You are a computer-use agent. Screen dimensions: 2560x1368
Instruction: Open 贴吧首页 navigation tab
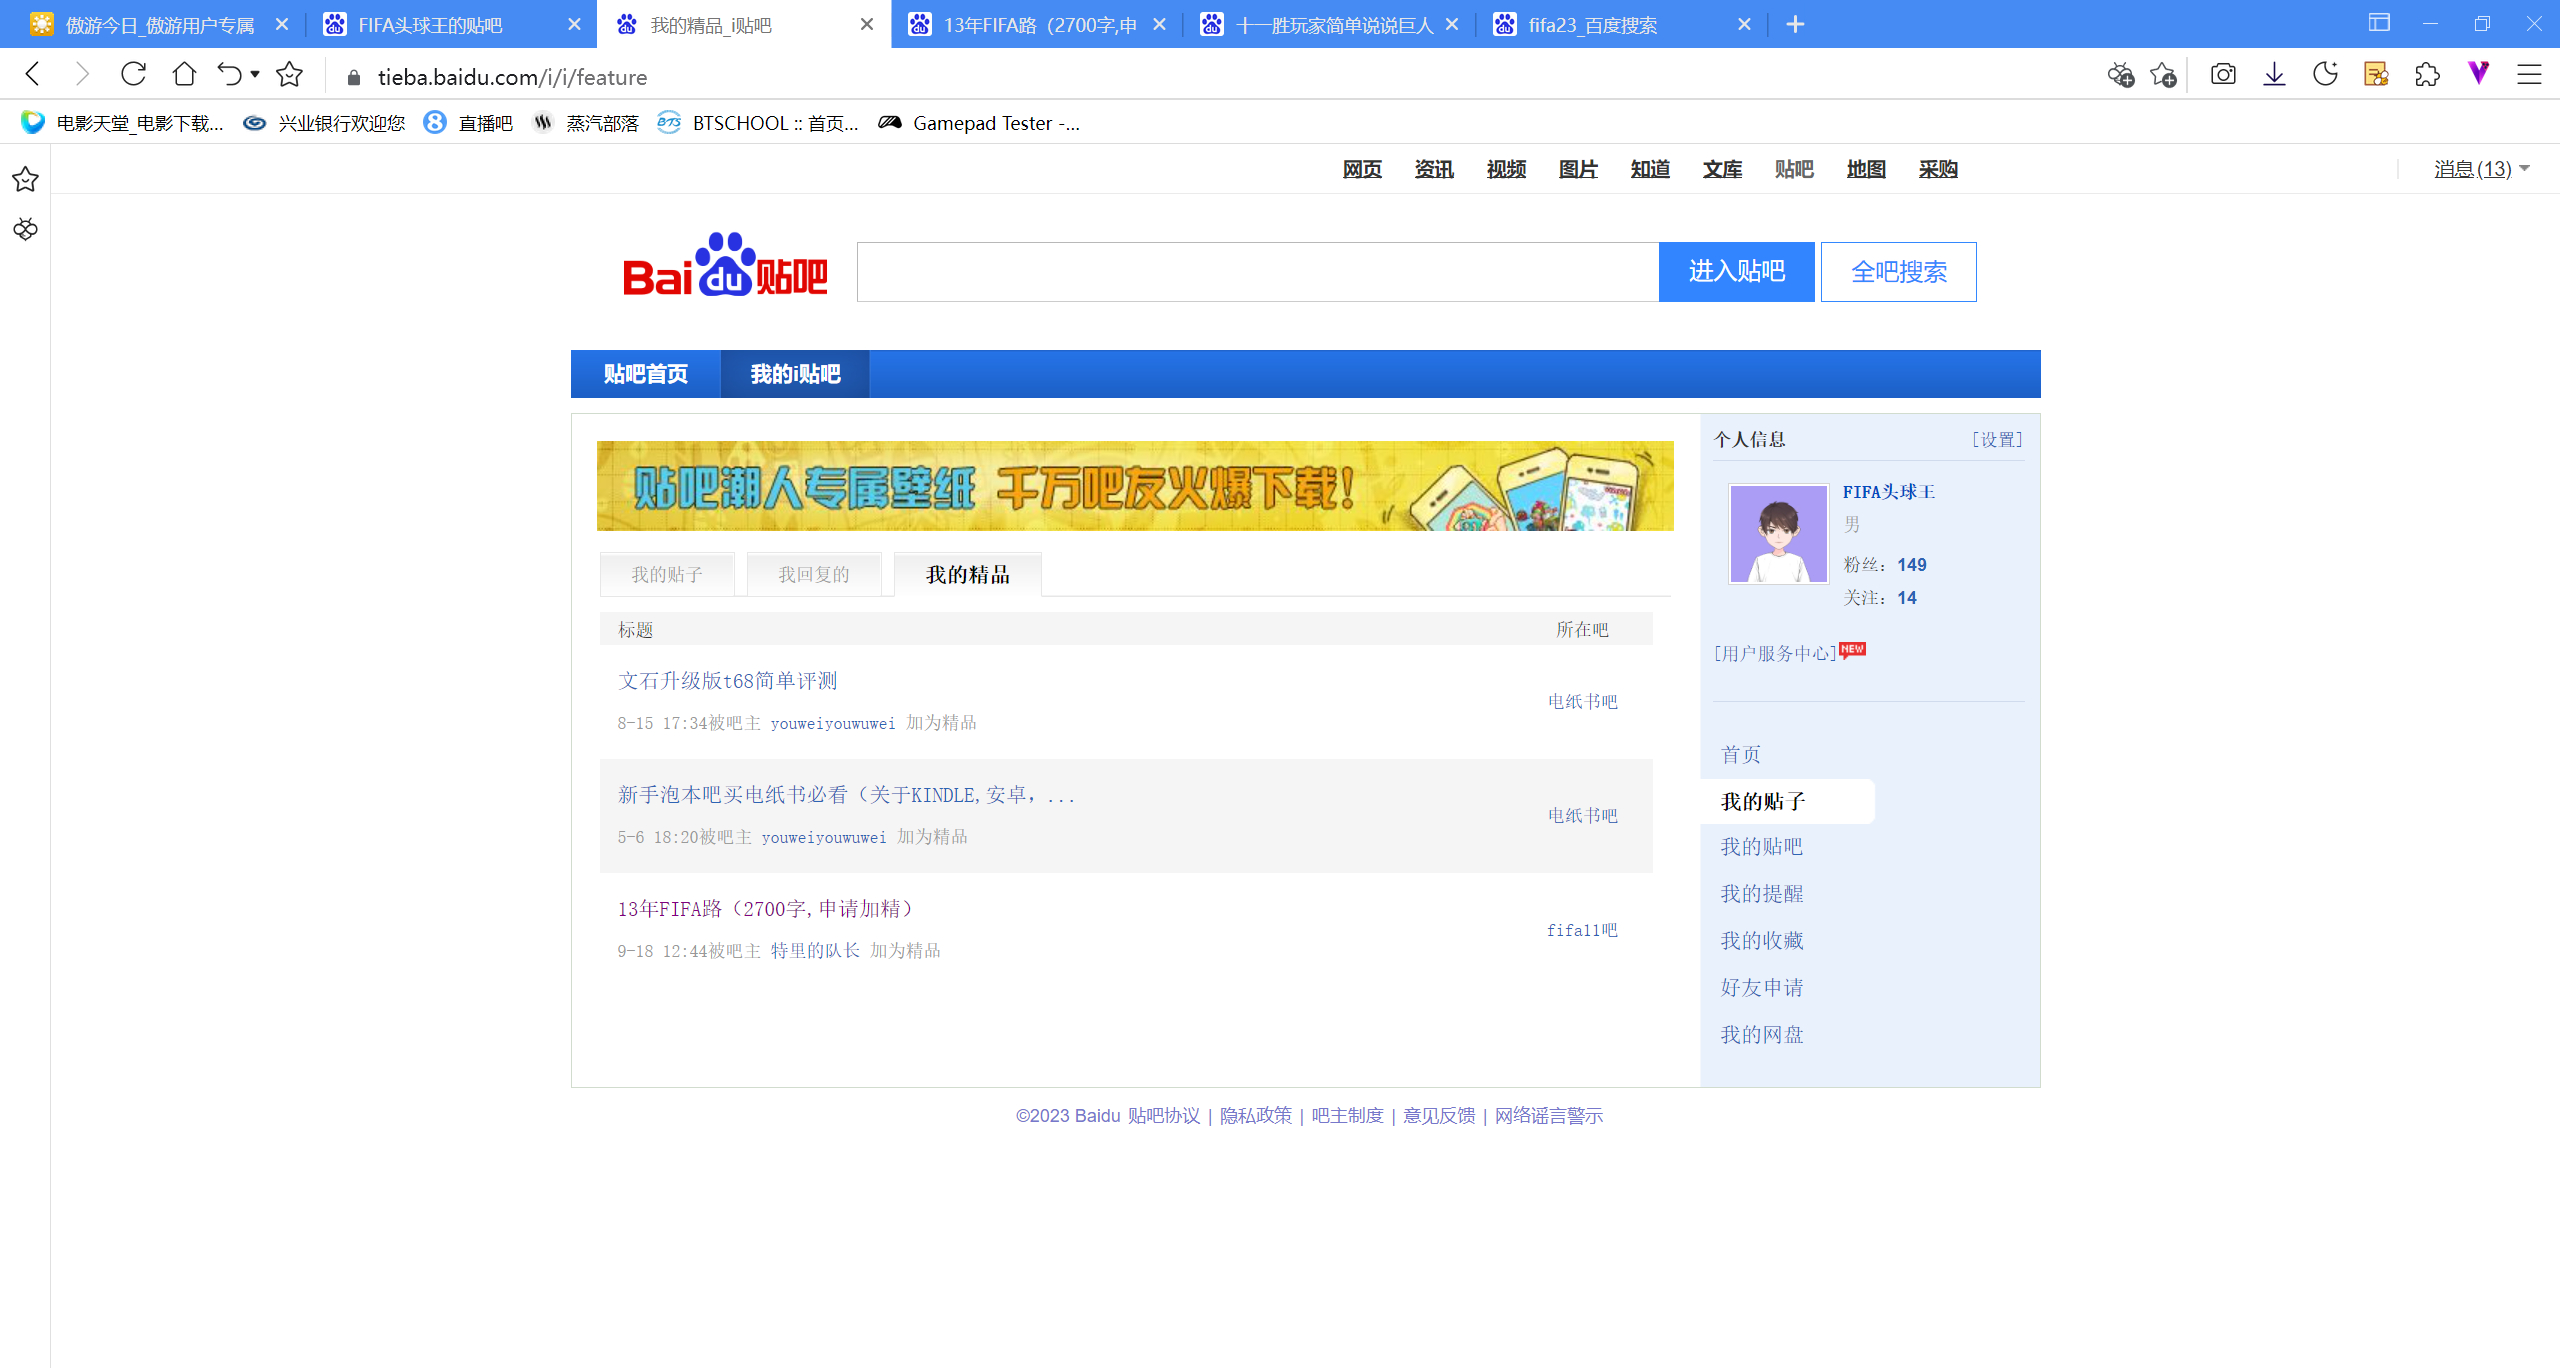pyautogui.click(x=646, y=374)
